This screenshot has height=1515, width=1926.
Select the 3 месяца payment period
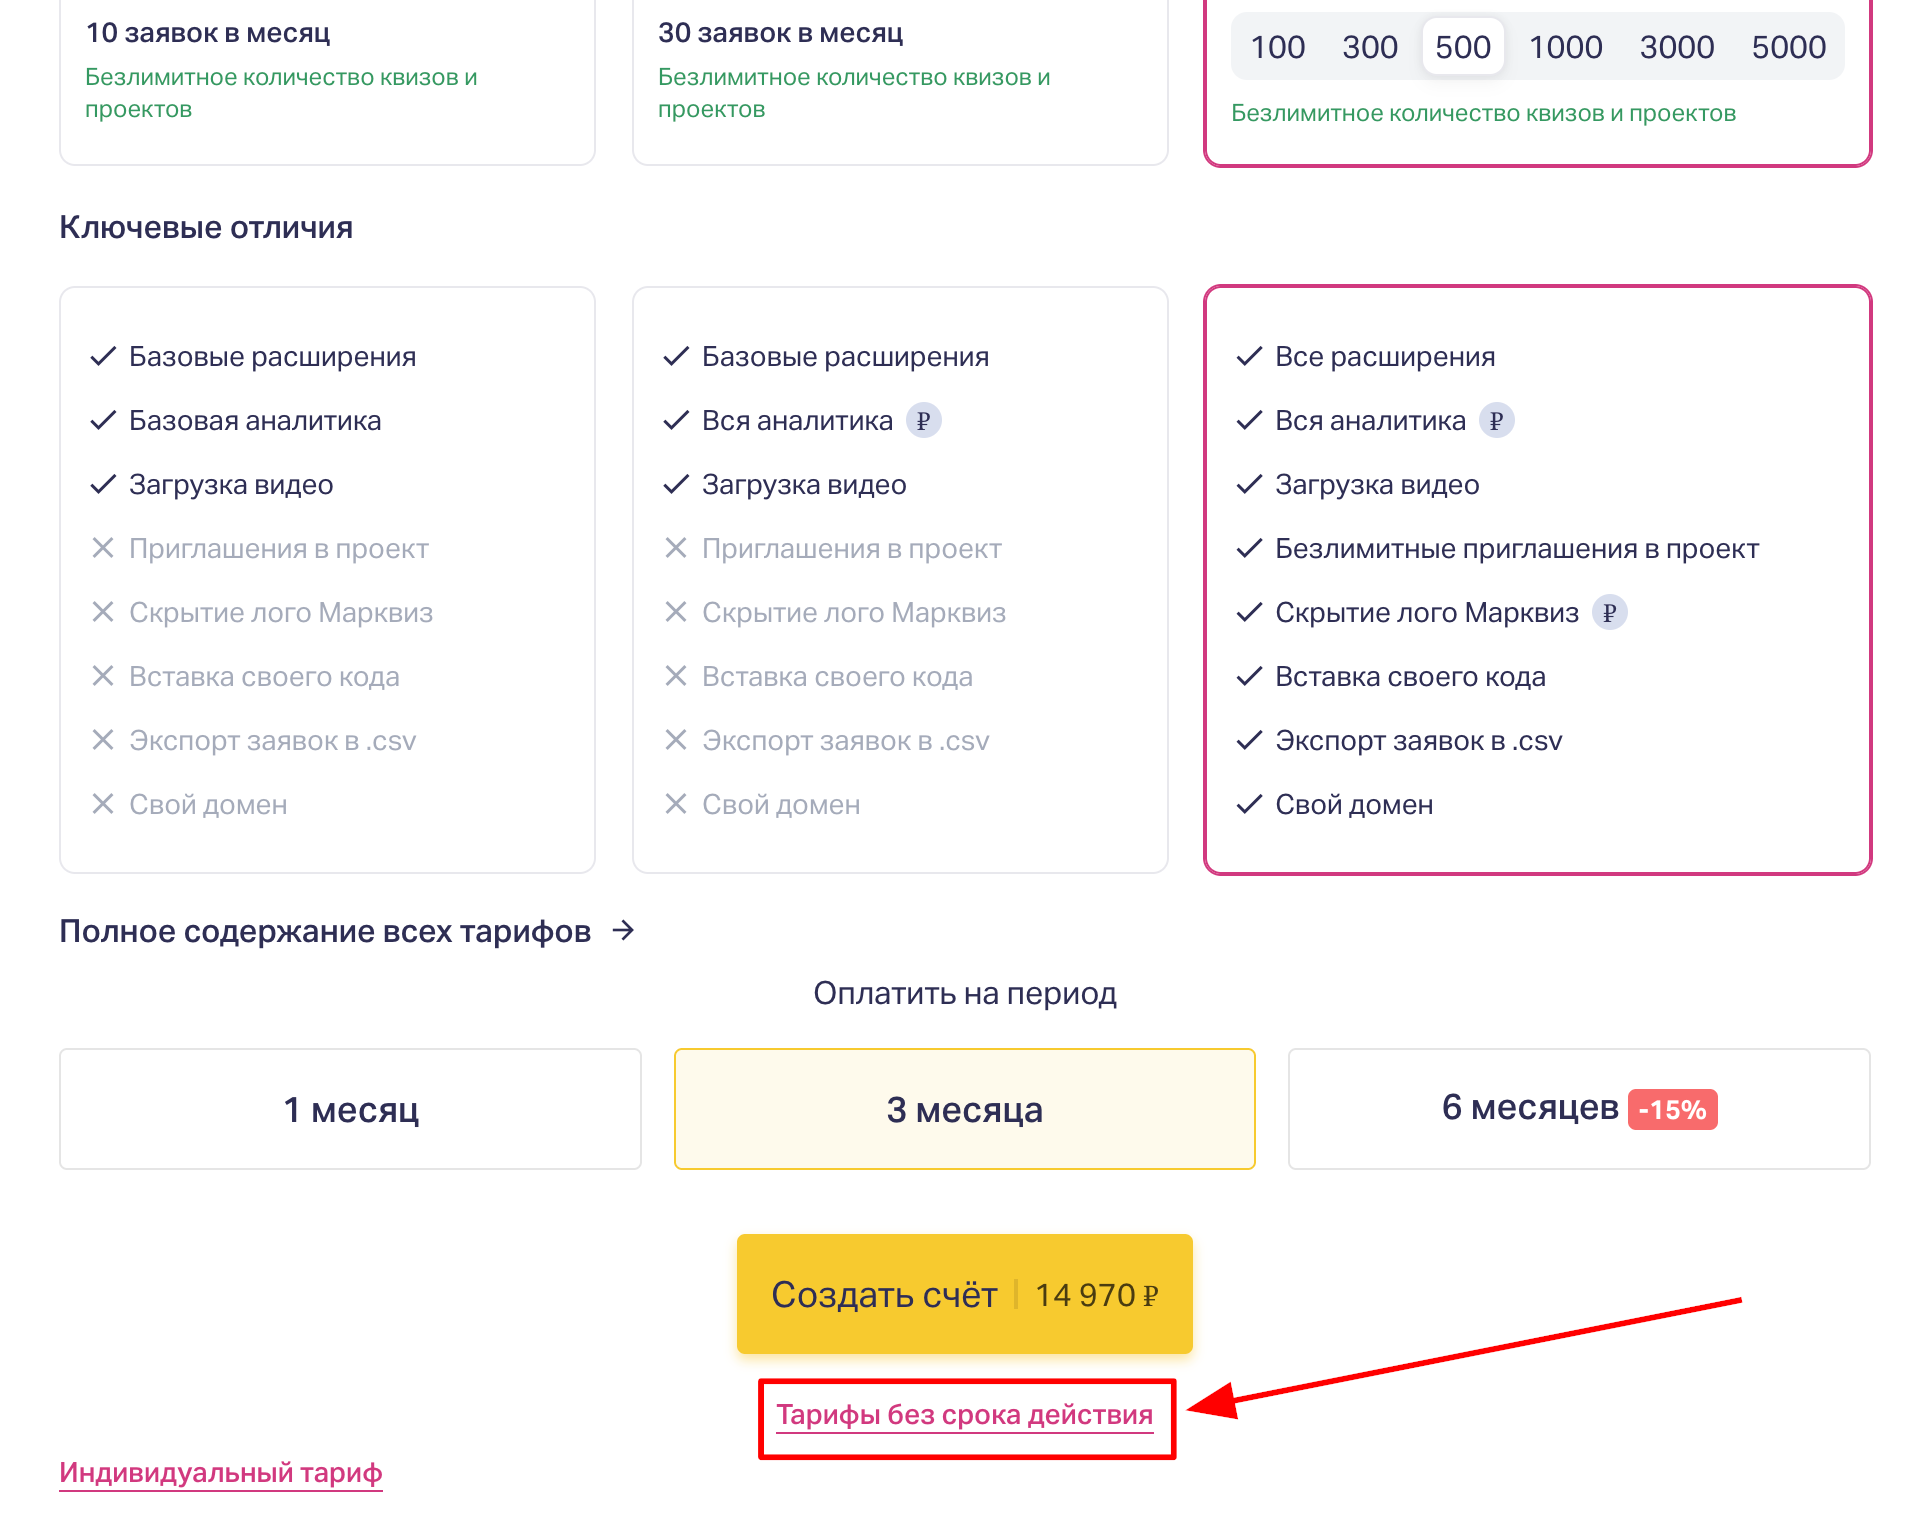[x=964, y=1109]
